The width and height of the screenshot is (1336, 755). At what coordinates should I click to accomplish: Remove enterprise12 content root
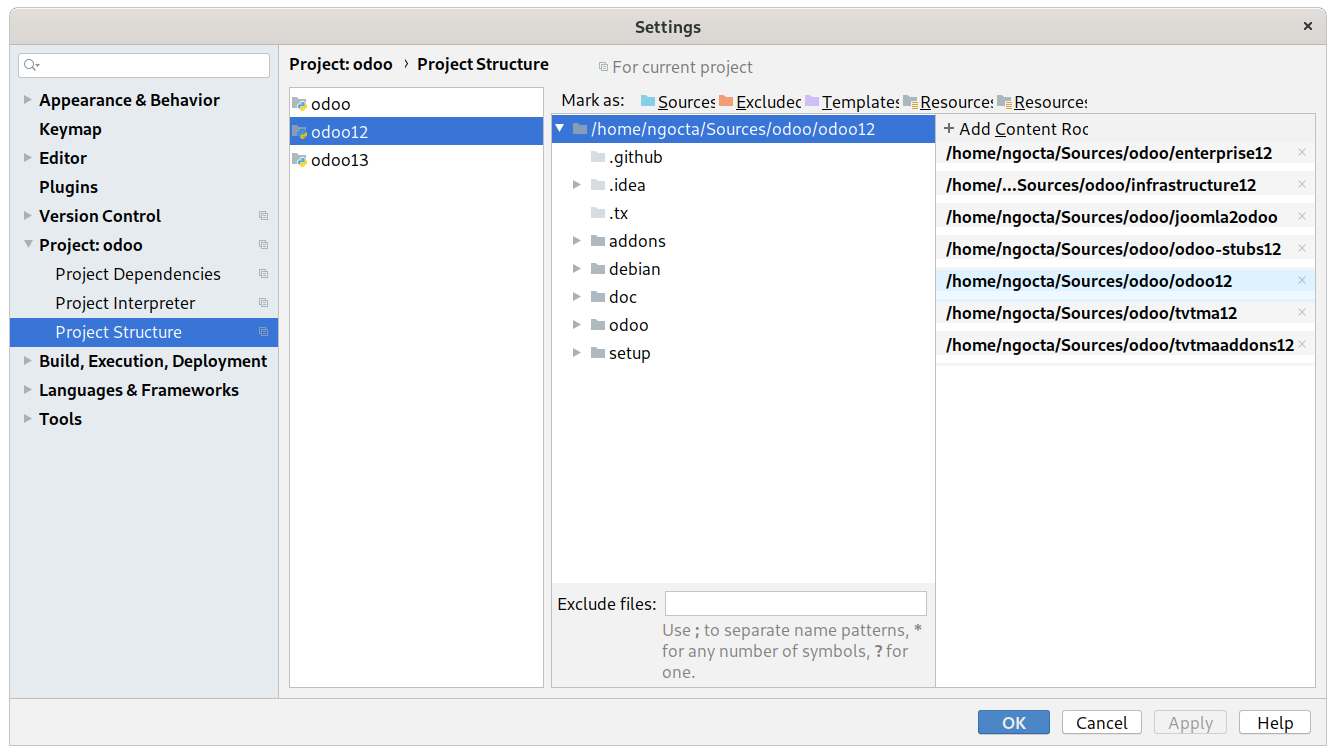click(1301, 152)
